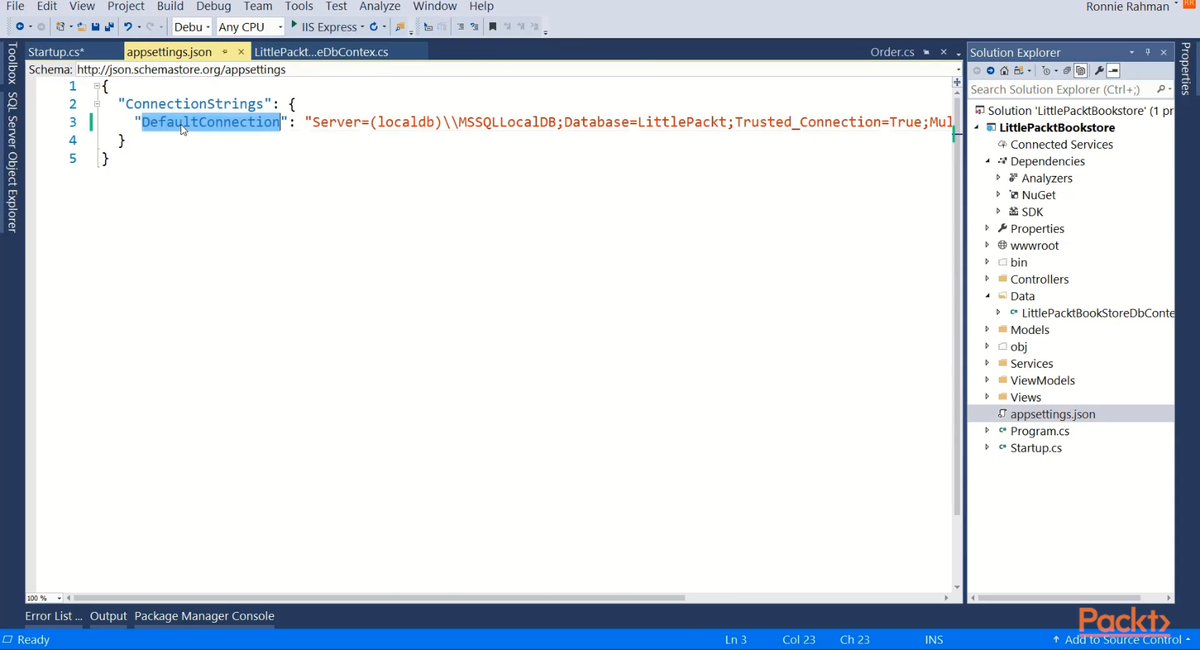Select LittlePacktBookStoreDbContext file under Data
This screenshot has width=1200, height=650.
pos(1097,313)
